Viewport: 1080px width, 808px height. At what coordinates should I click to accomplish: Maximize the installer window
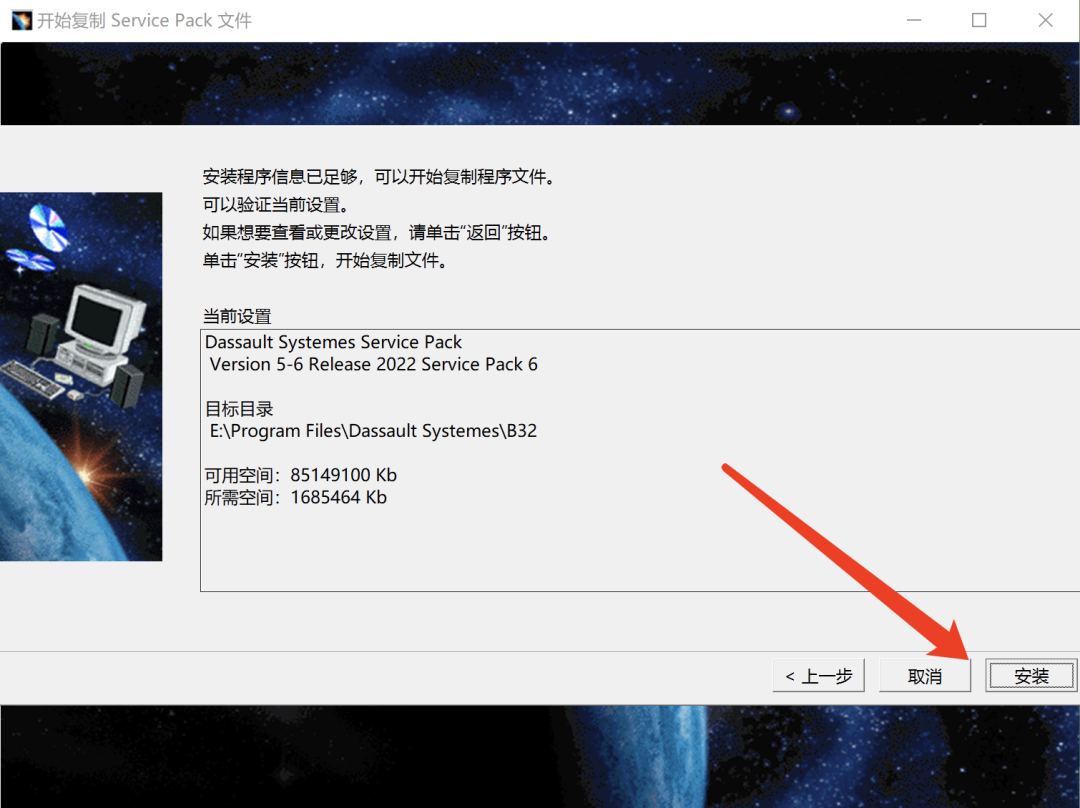979,20
